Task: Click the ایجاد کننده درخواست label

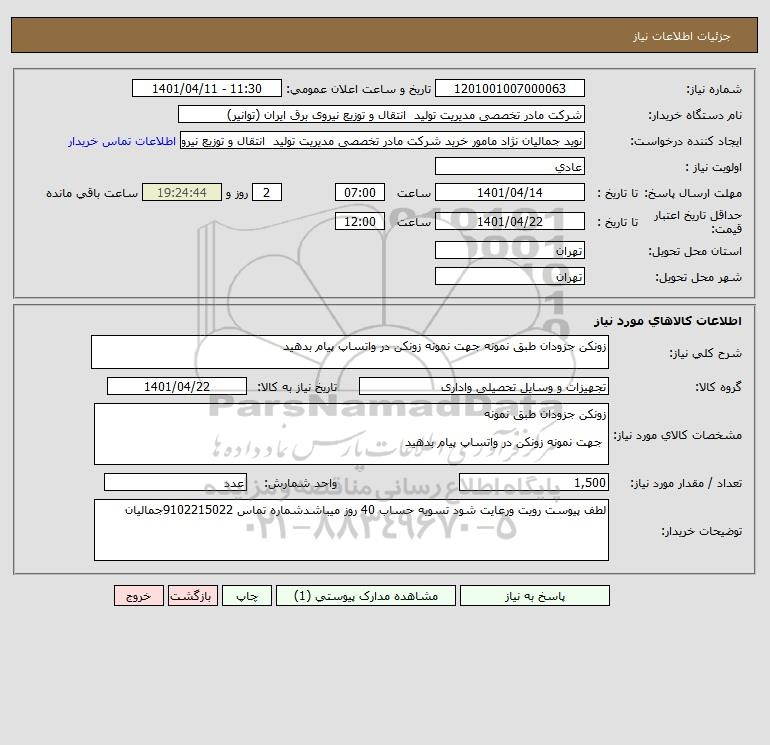Action: pos(686,141)
